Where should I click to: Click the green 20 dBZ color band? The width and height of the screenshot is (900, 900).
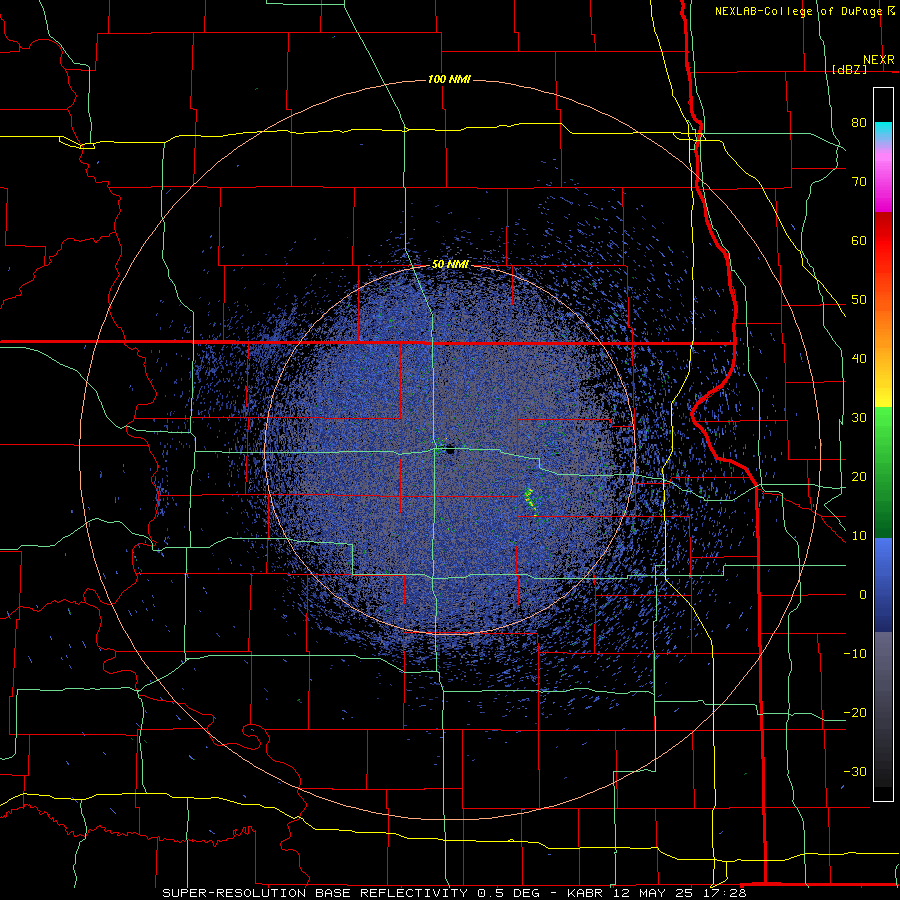pos(883,476)
